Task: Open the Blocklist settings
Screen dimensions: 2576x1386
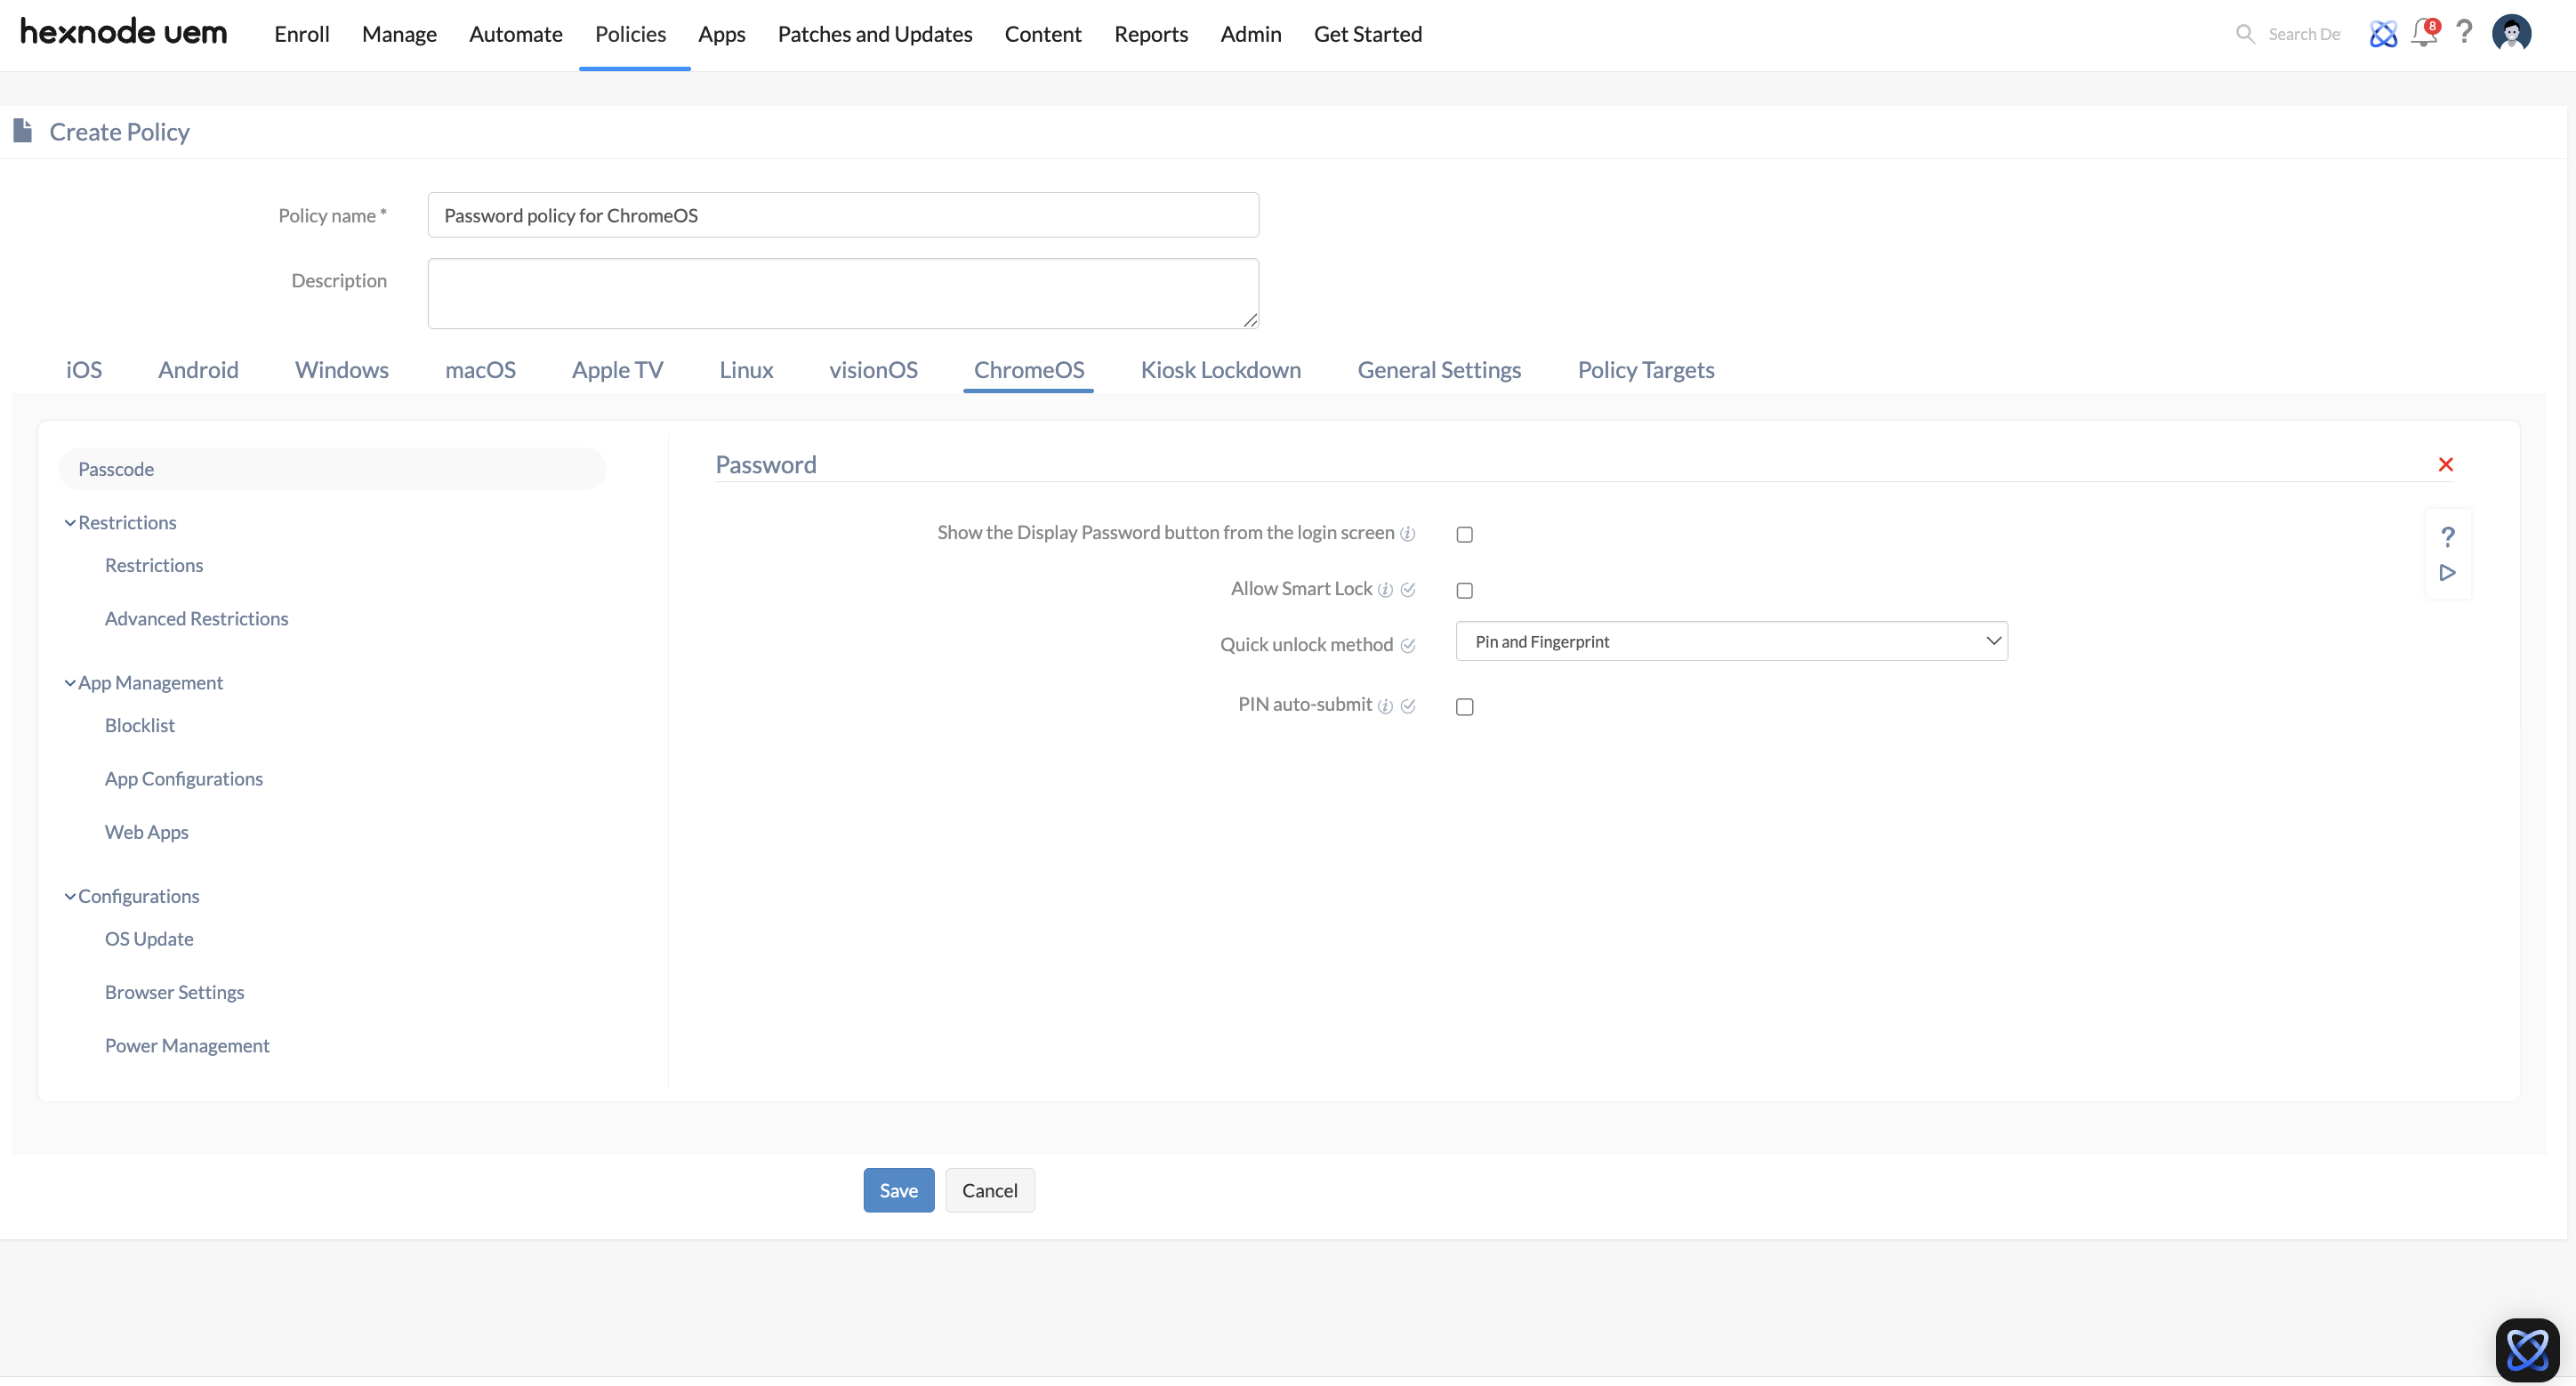Action: tap(140, 725)
